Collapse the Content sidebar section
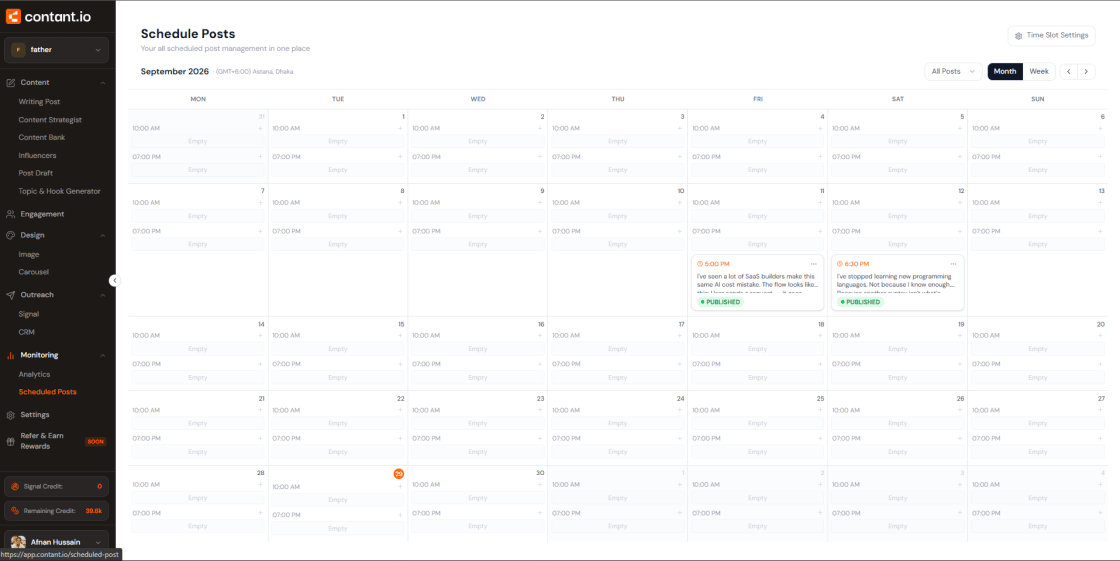The image size is (1120, 561). [102, 83]
